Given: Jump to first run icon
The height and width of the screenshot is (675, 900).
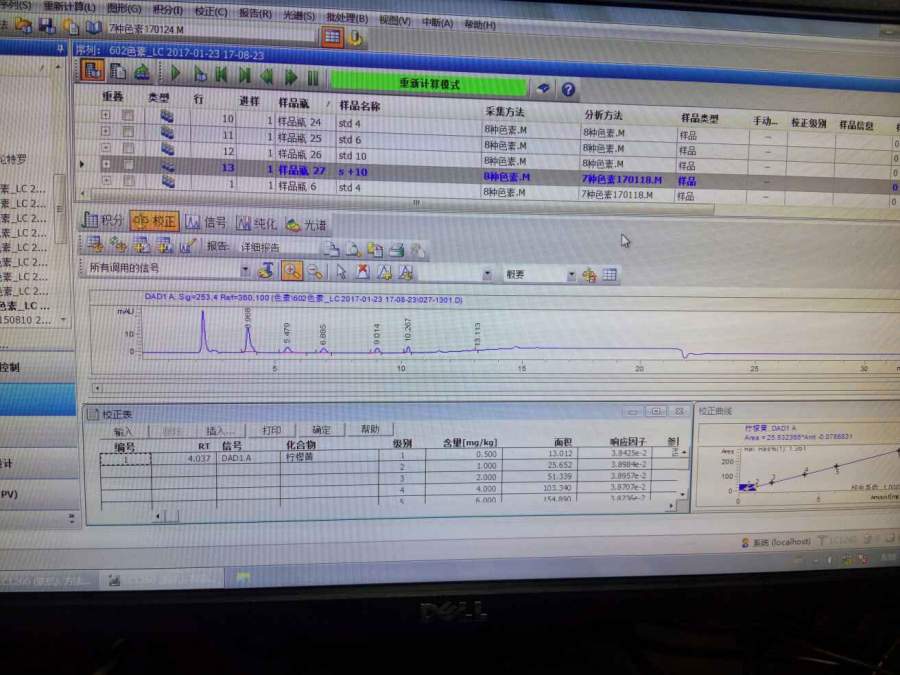Looking at the screenshot, I should 221,75.
